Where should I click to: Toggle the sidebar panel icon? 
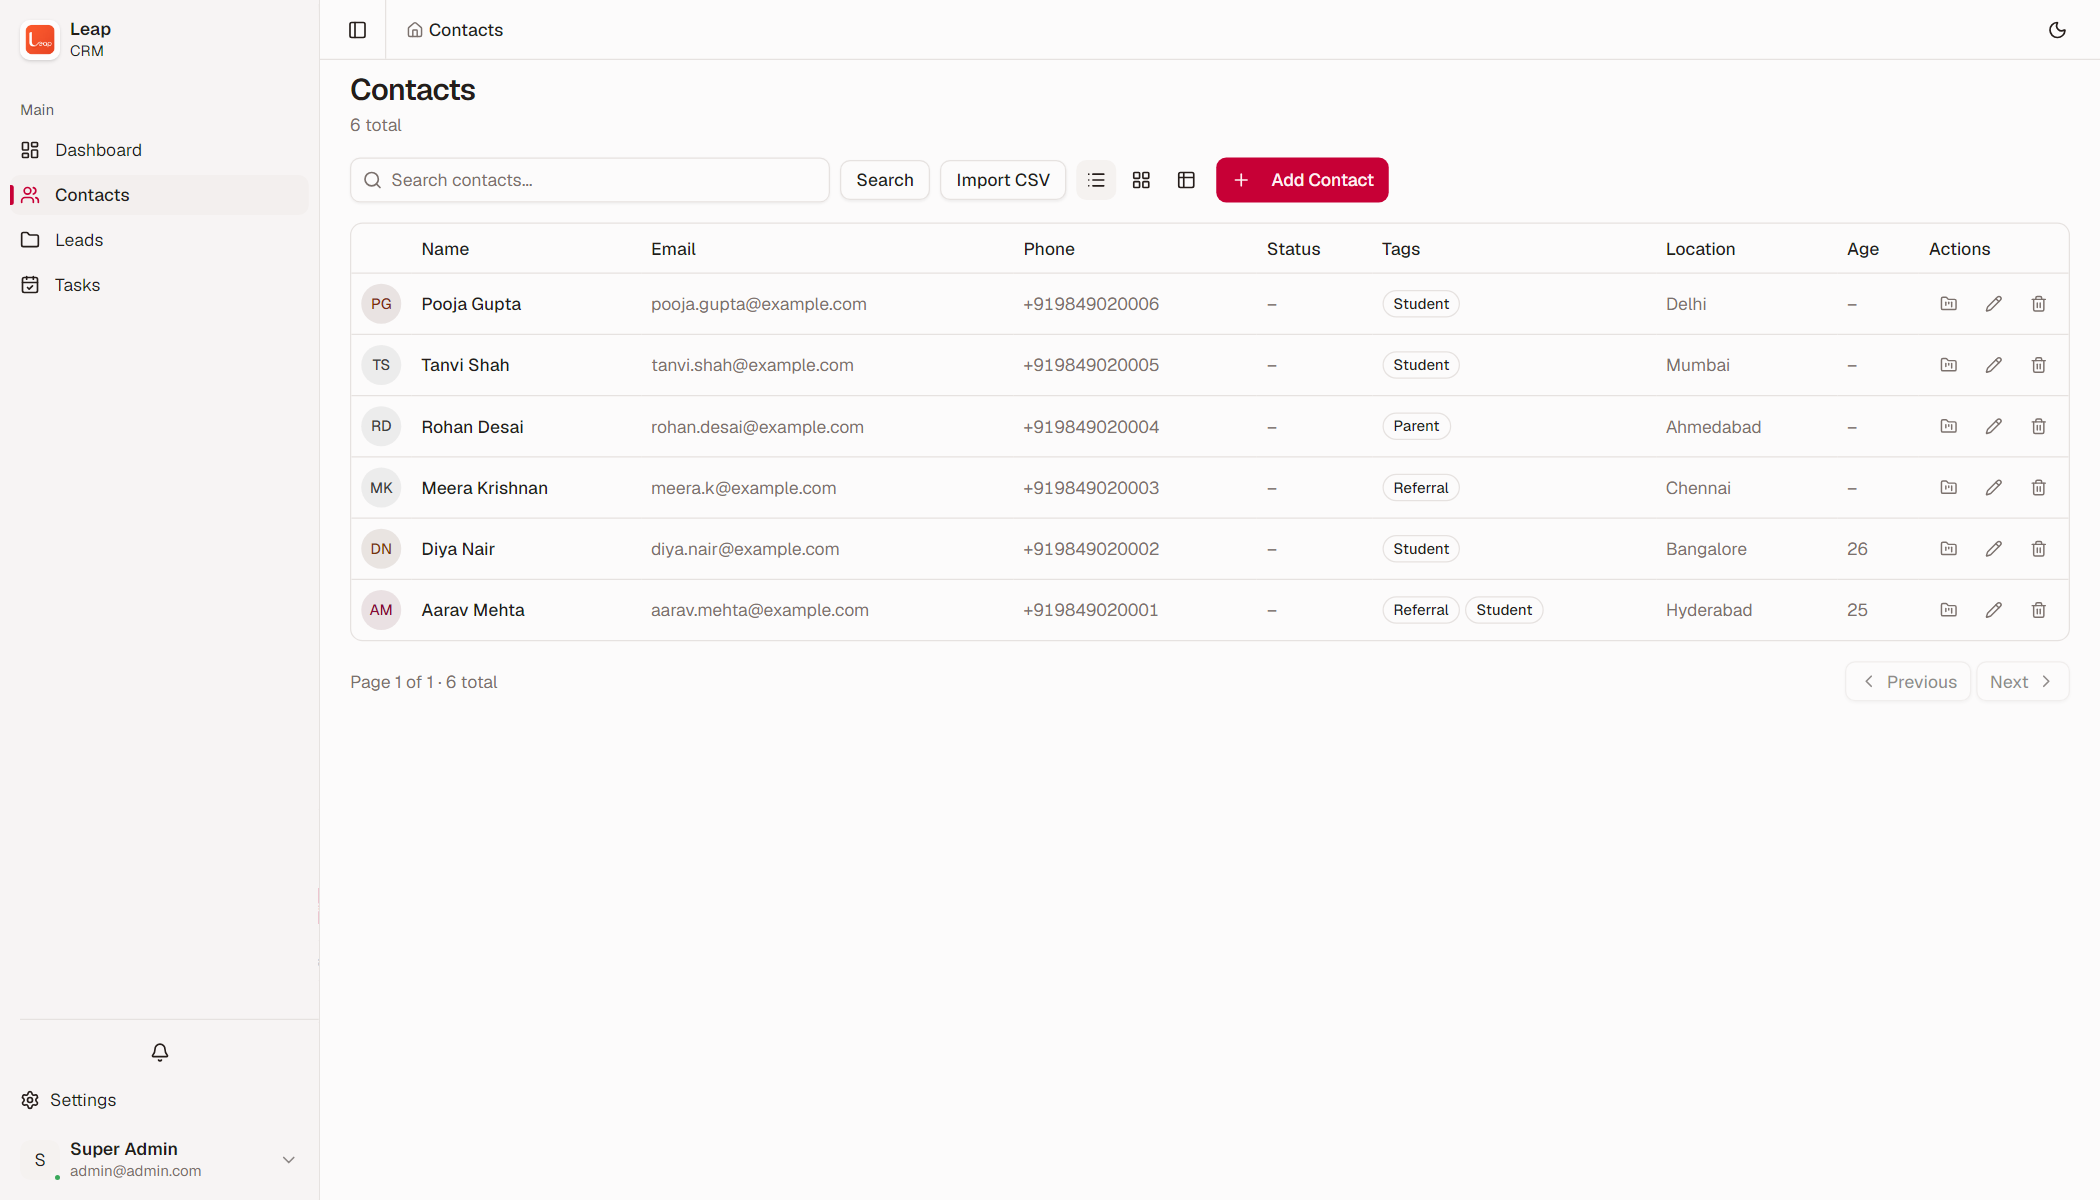[x=357, y=30]
